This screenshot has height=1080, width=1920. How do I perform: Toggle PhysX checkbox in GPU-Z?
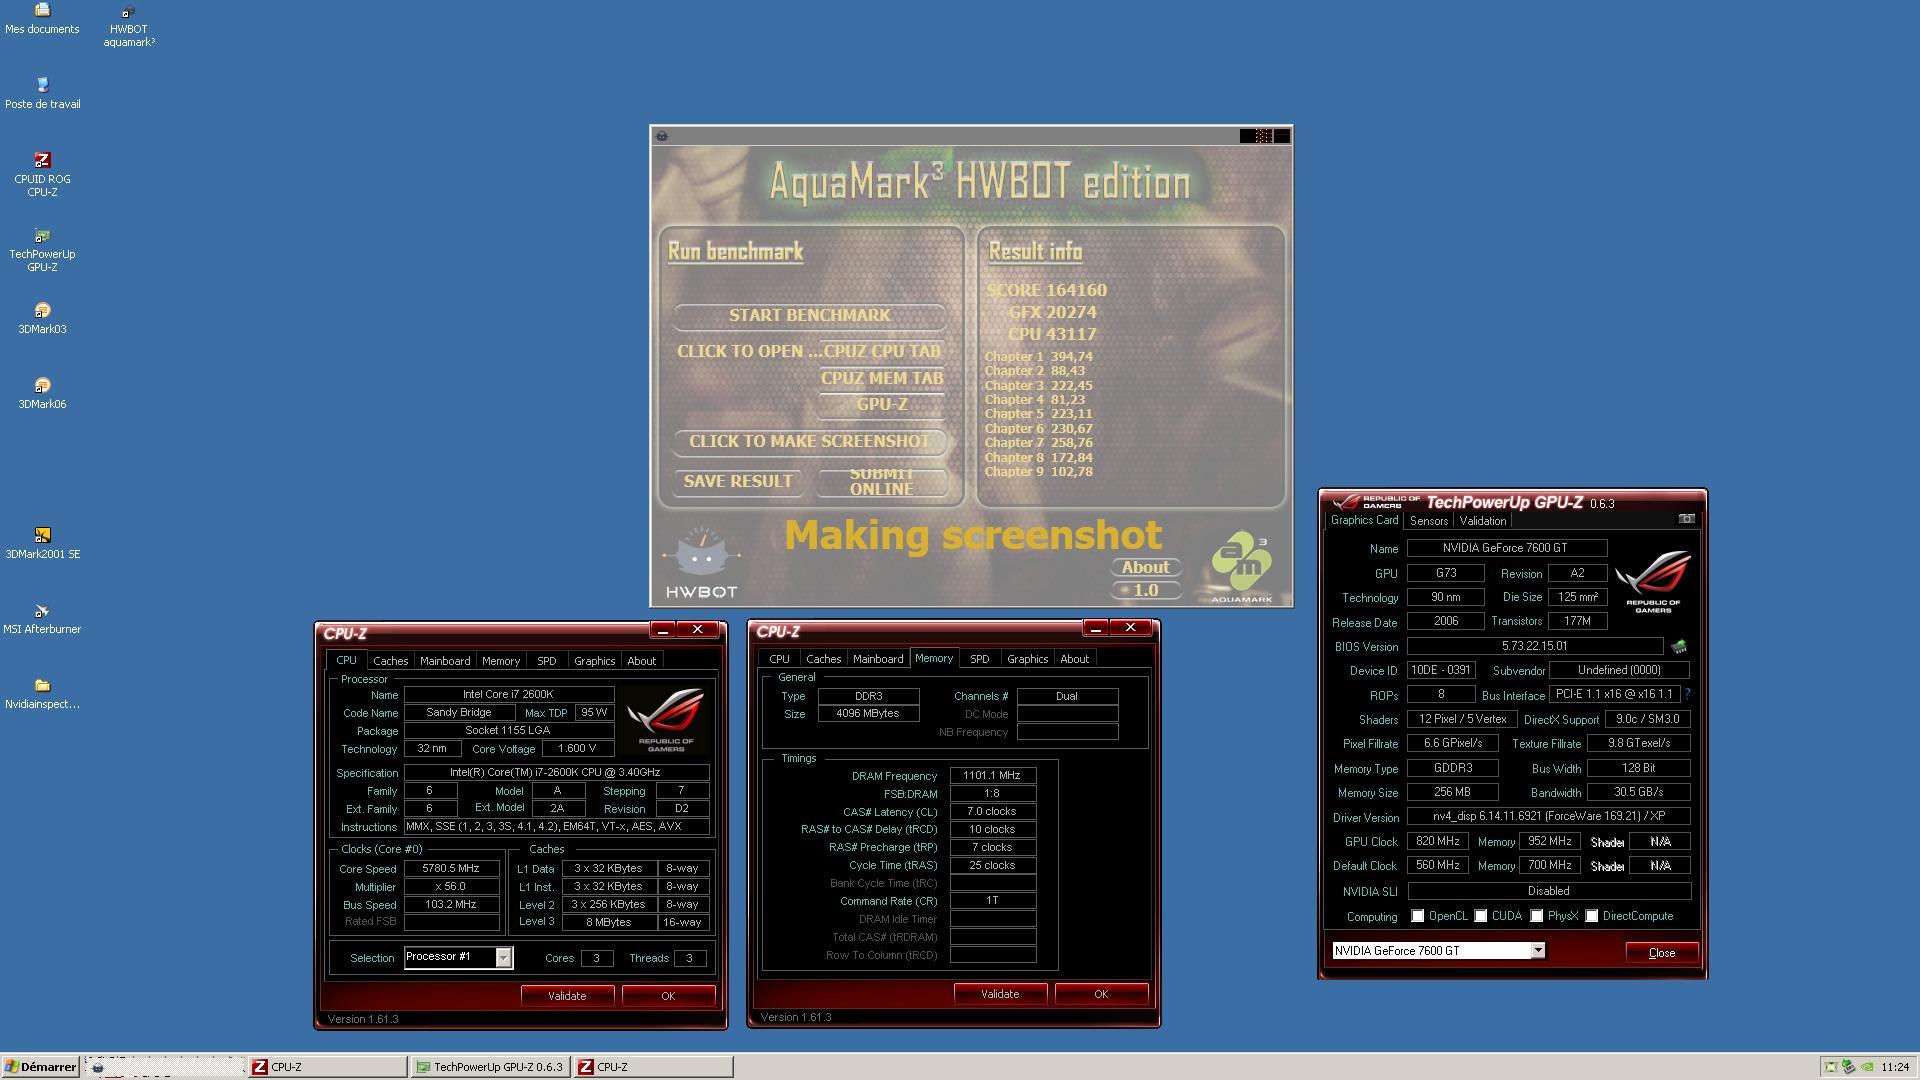(1536, 916)
